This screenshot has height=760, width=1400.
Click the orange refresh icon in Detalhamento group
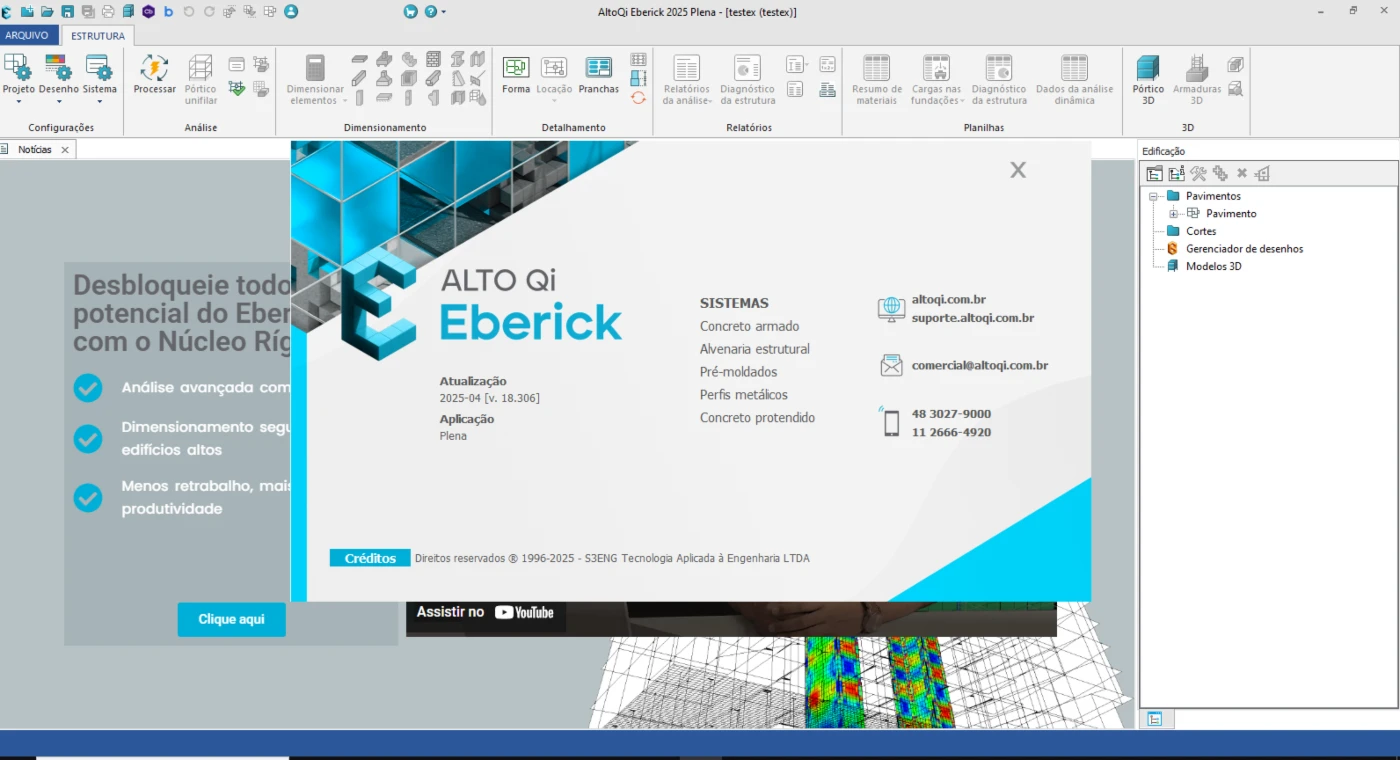(638, 97)
